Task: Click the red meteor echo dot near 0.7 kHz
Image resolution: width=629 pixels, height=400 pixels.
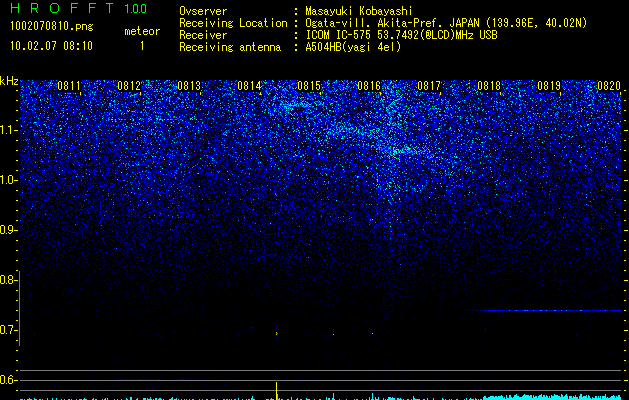Action: click(x=276, y=333)
